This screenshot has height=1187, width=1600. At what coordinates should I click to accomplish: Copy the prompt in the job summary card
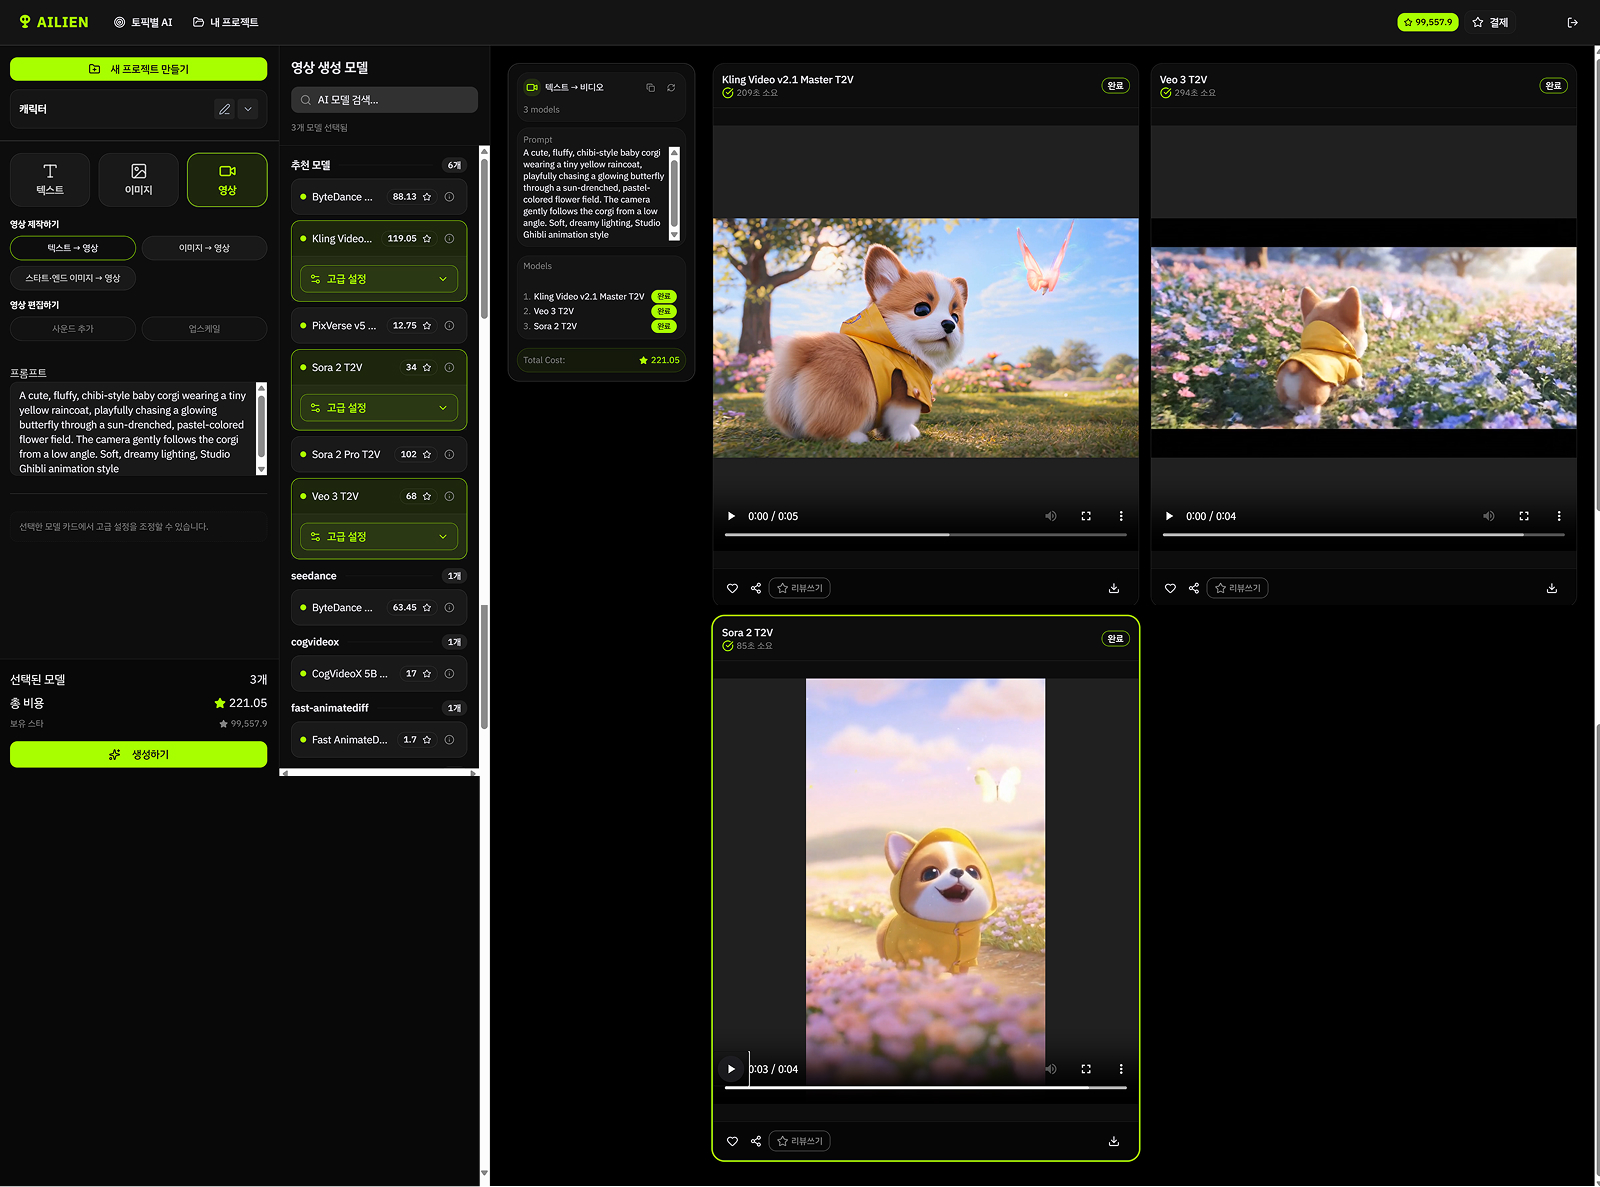[x=650, y=87]
